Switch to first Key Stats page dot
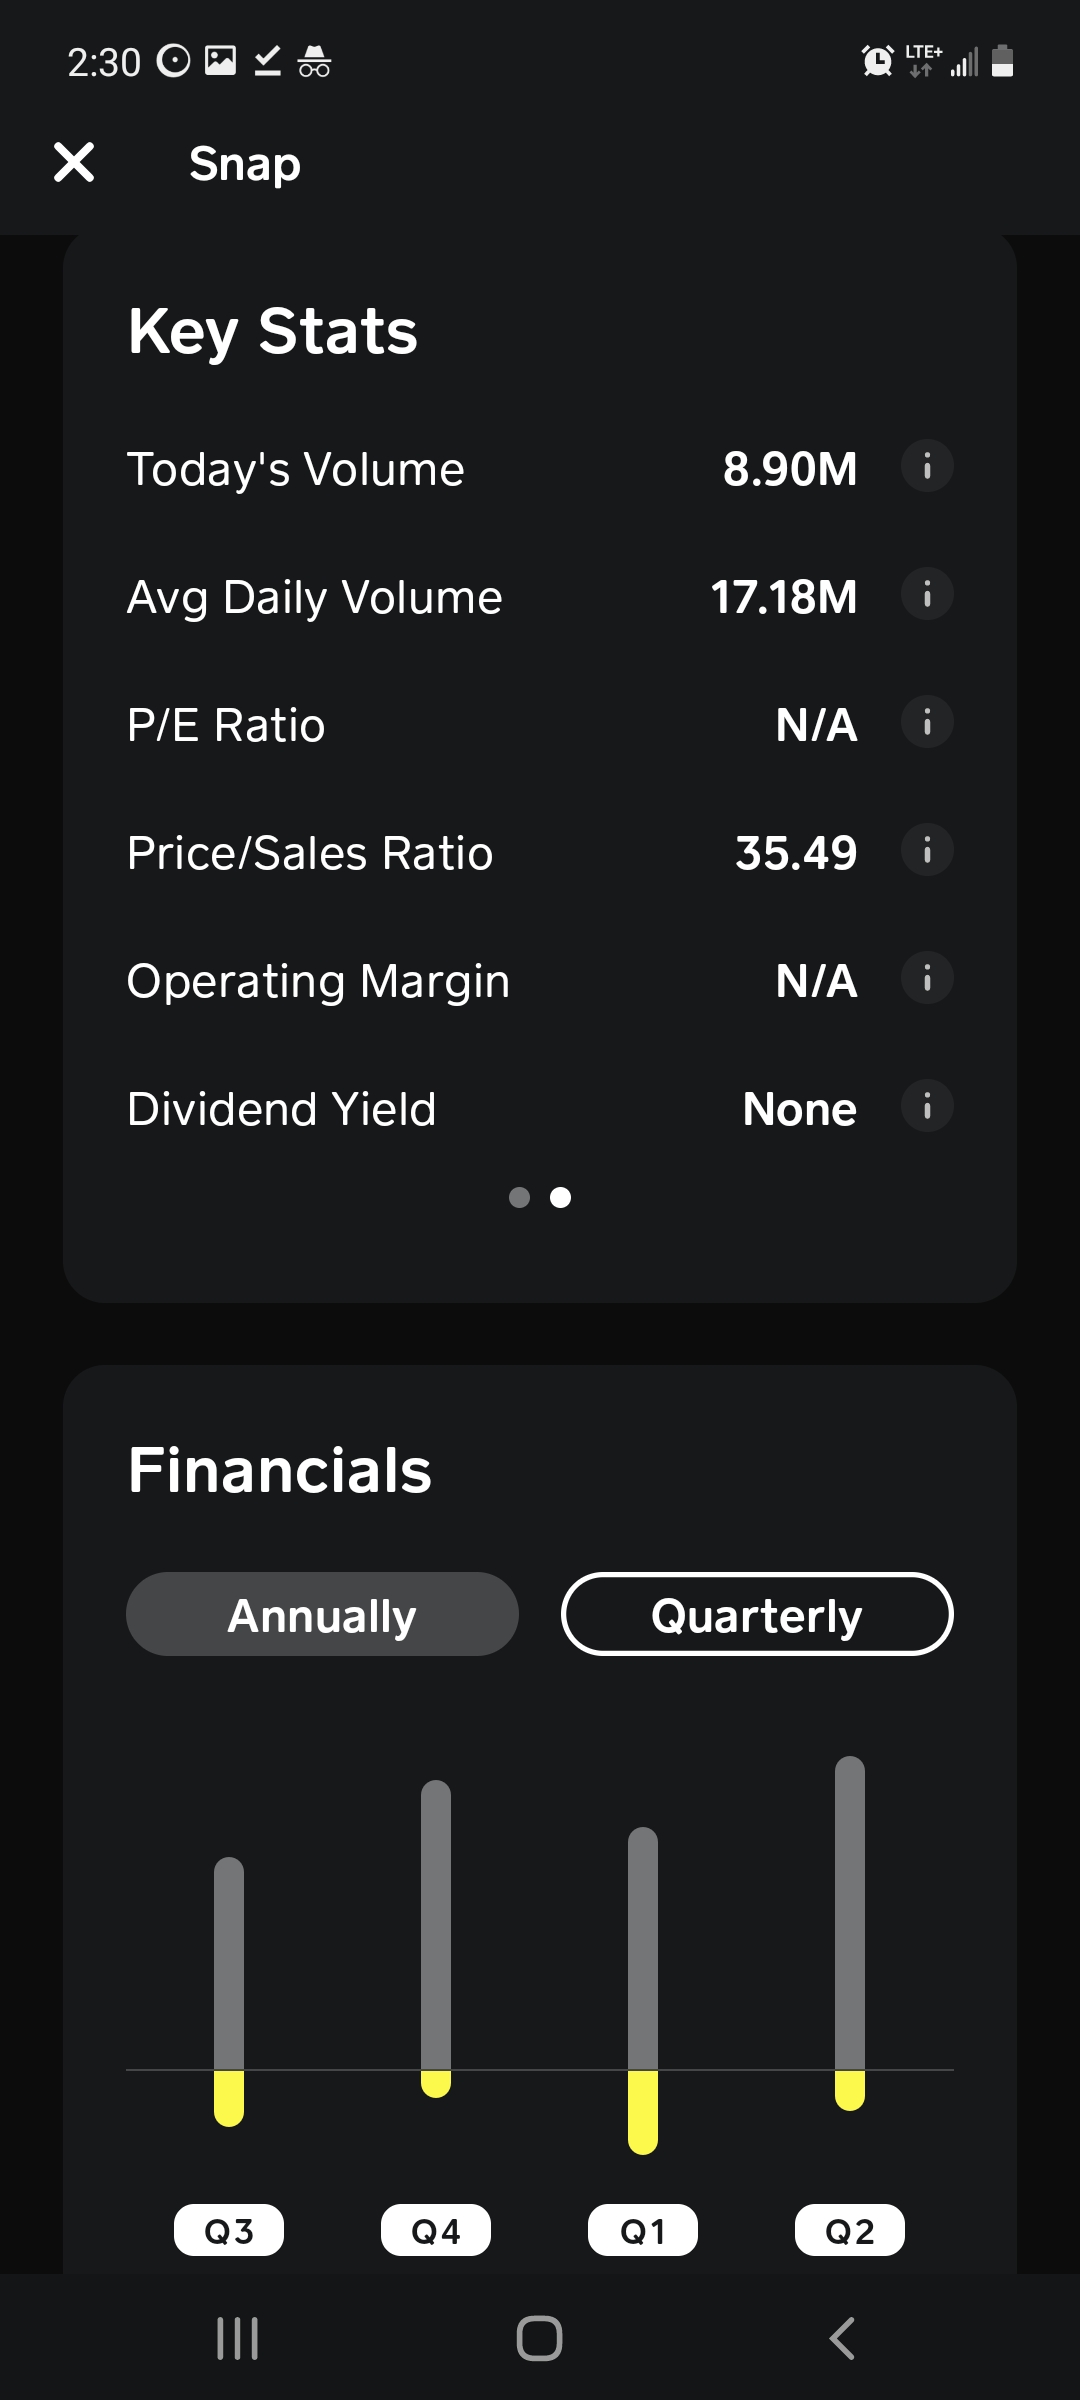Image resolution: width=1080 pixels, height=2400 pixels. (519, 1197)
